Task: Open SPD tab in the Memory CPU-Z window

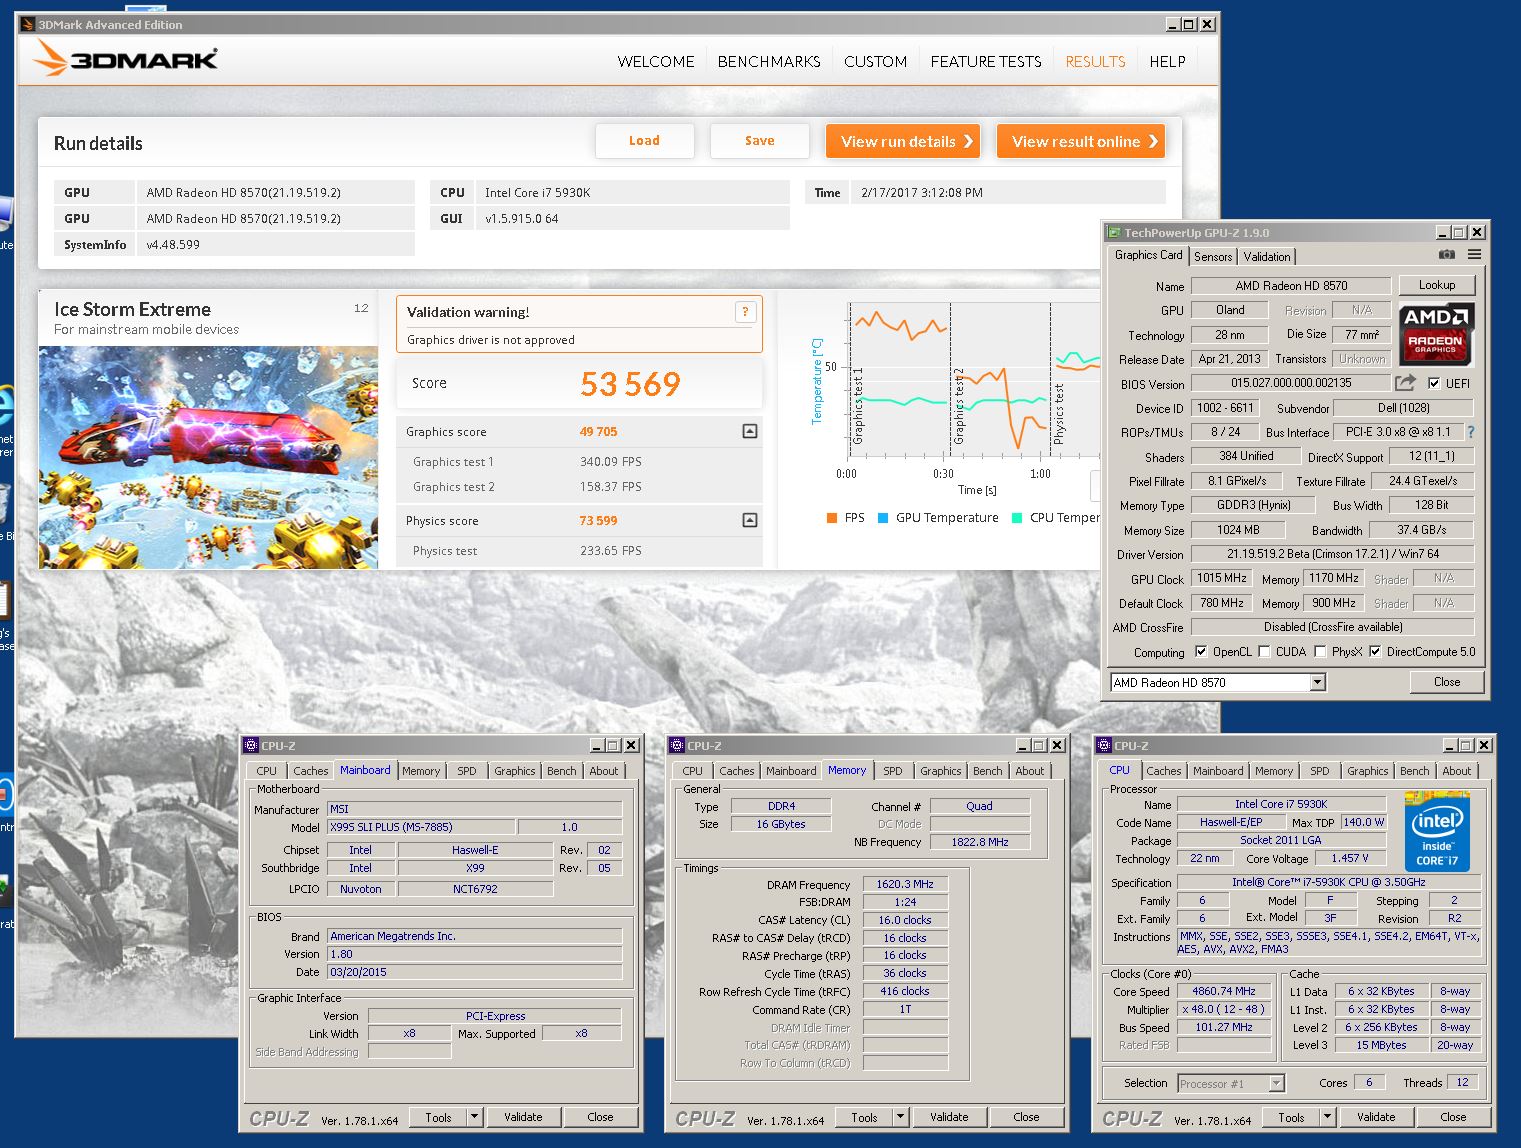Action: coord(893,771)
